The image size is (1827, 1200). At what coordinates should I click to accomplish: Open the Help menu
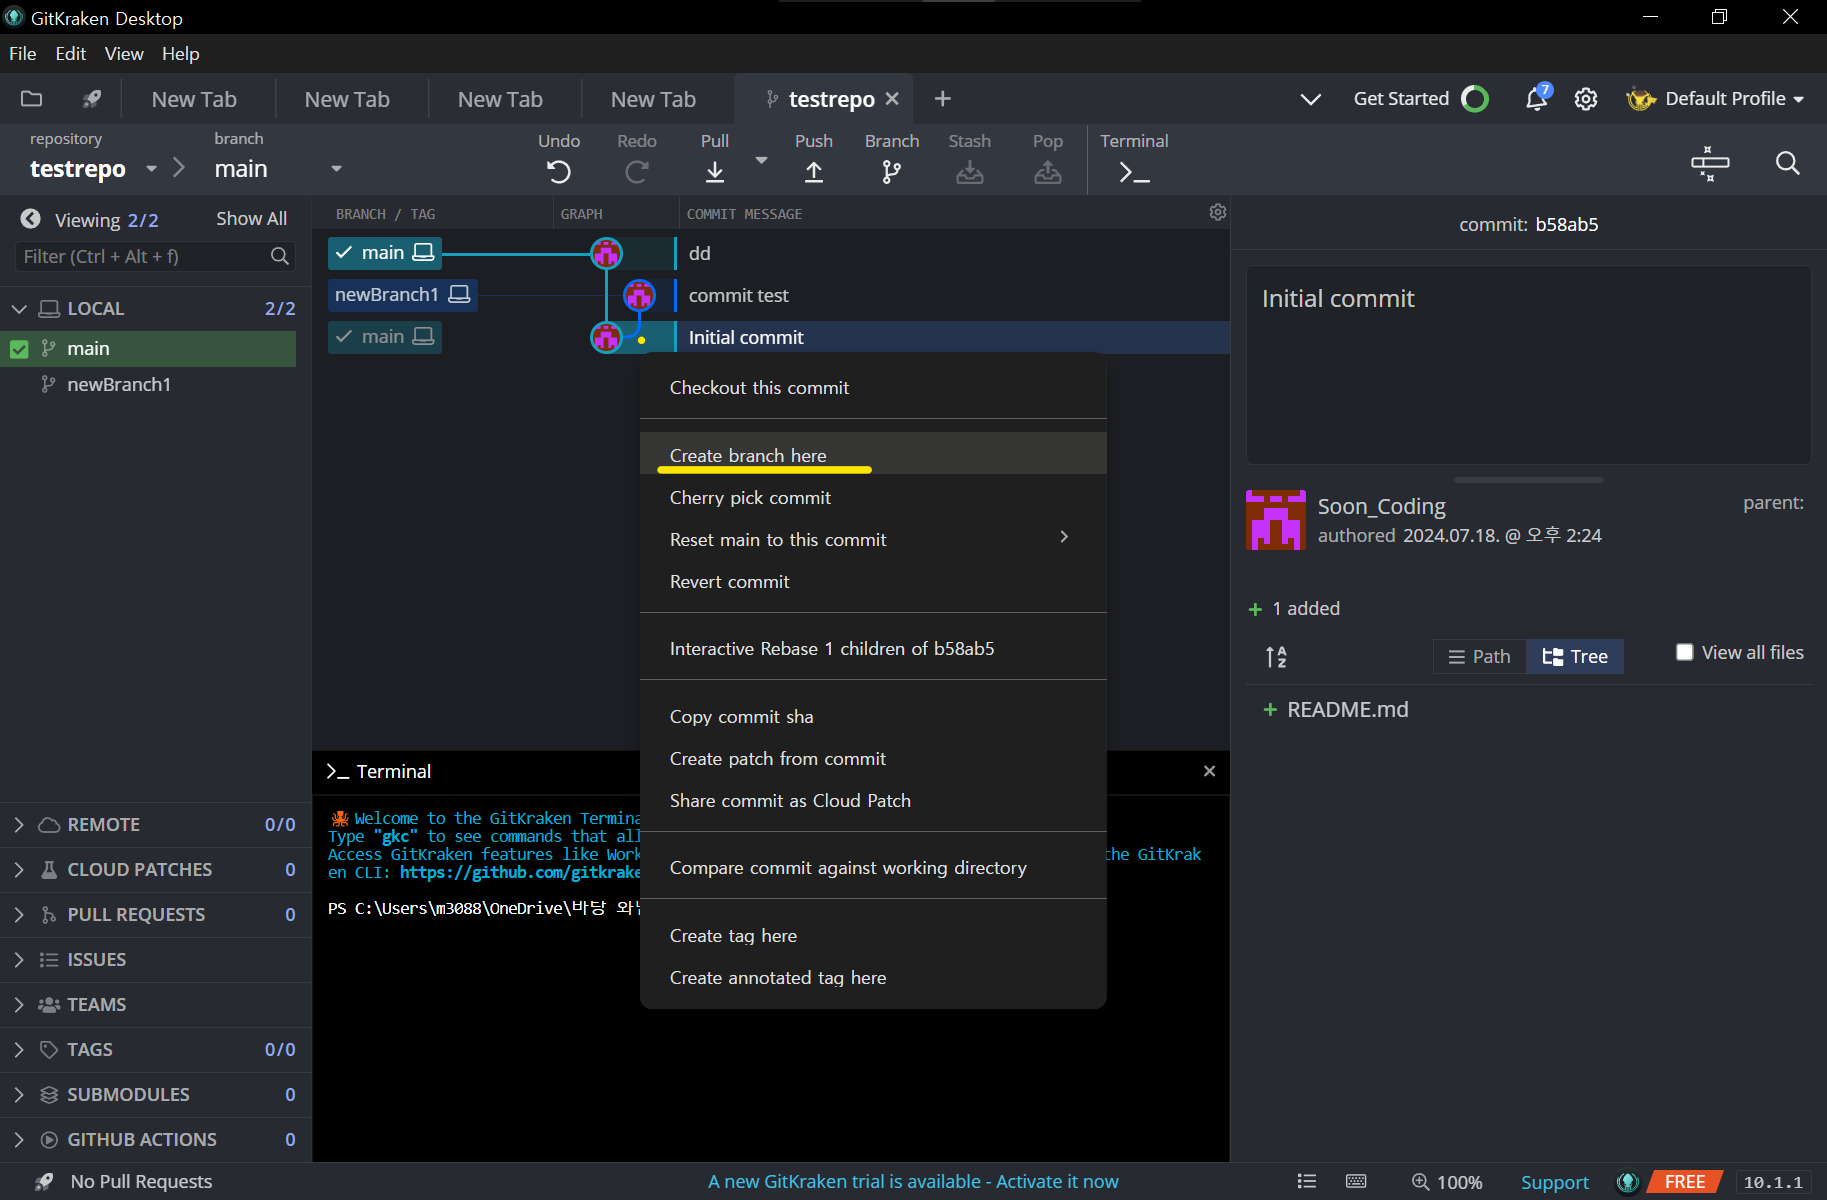(181, 54)
